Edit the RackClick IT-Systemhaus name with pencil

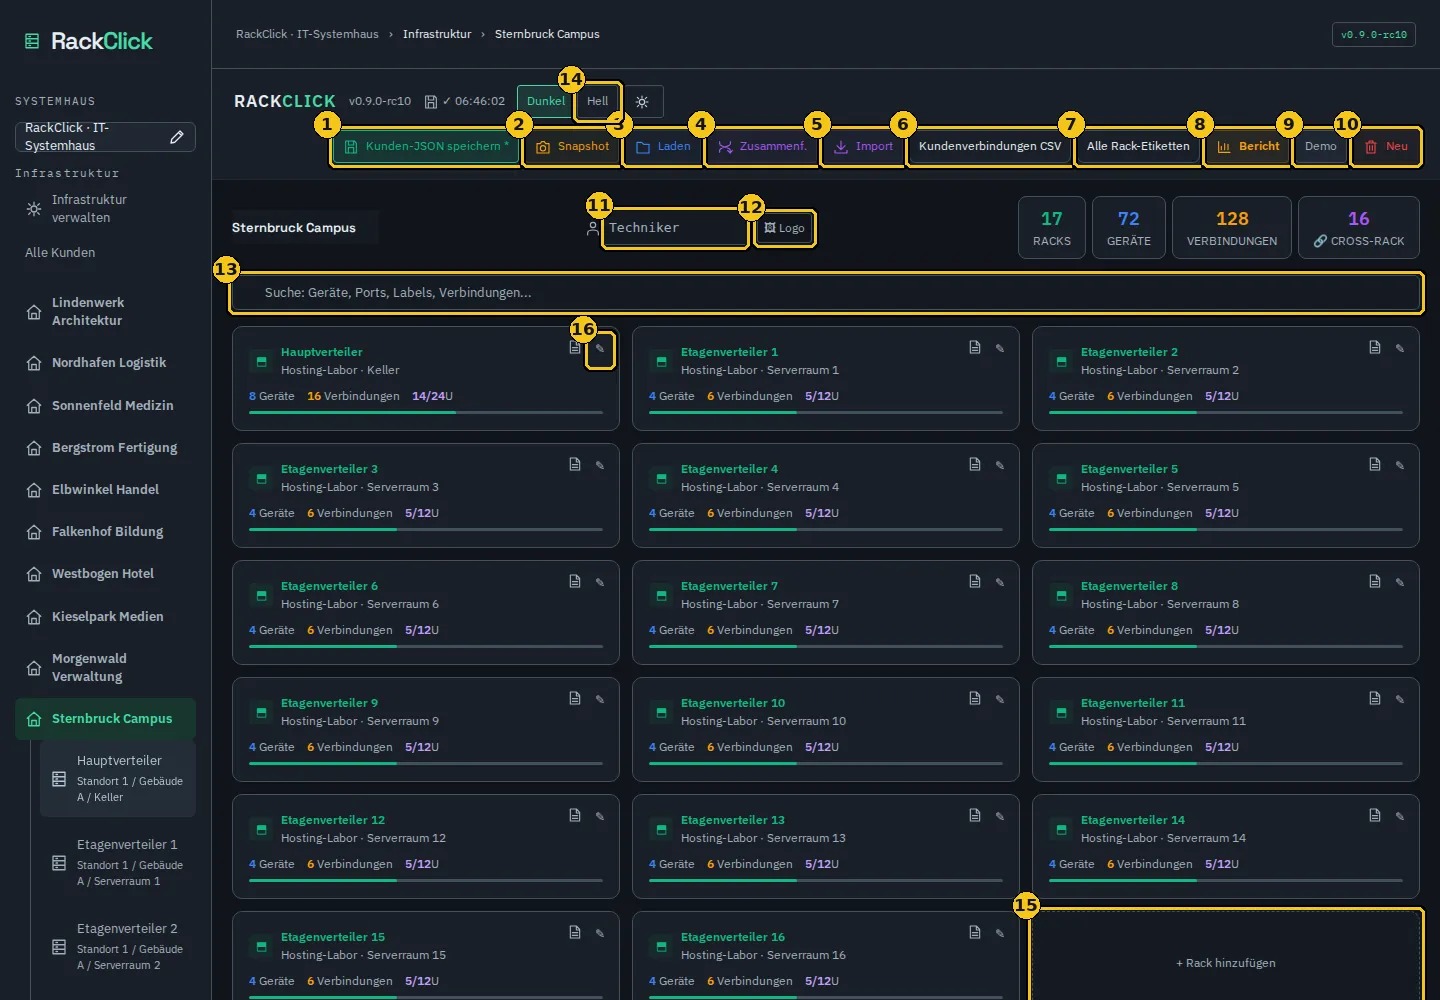tap(177, 137)
